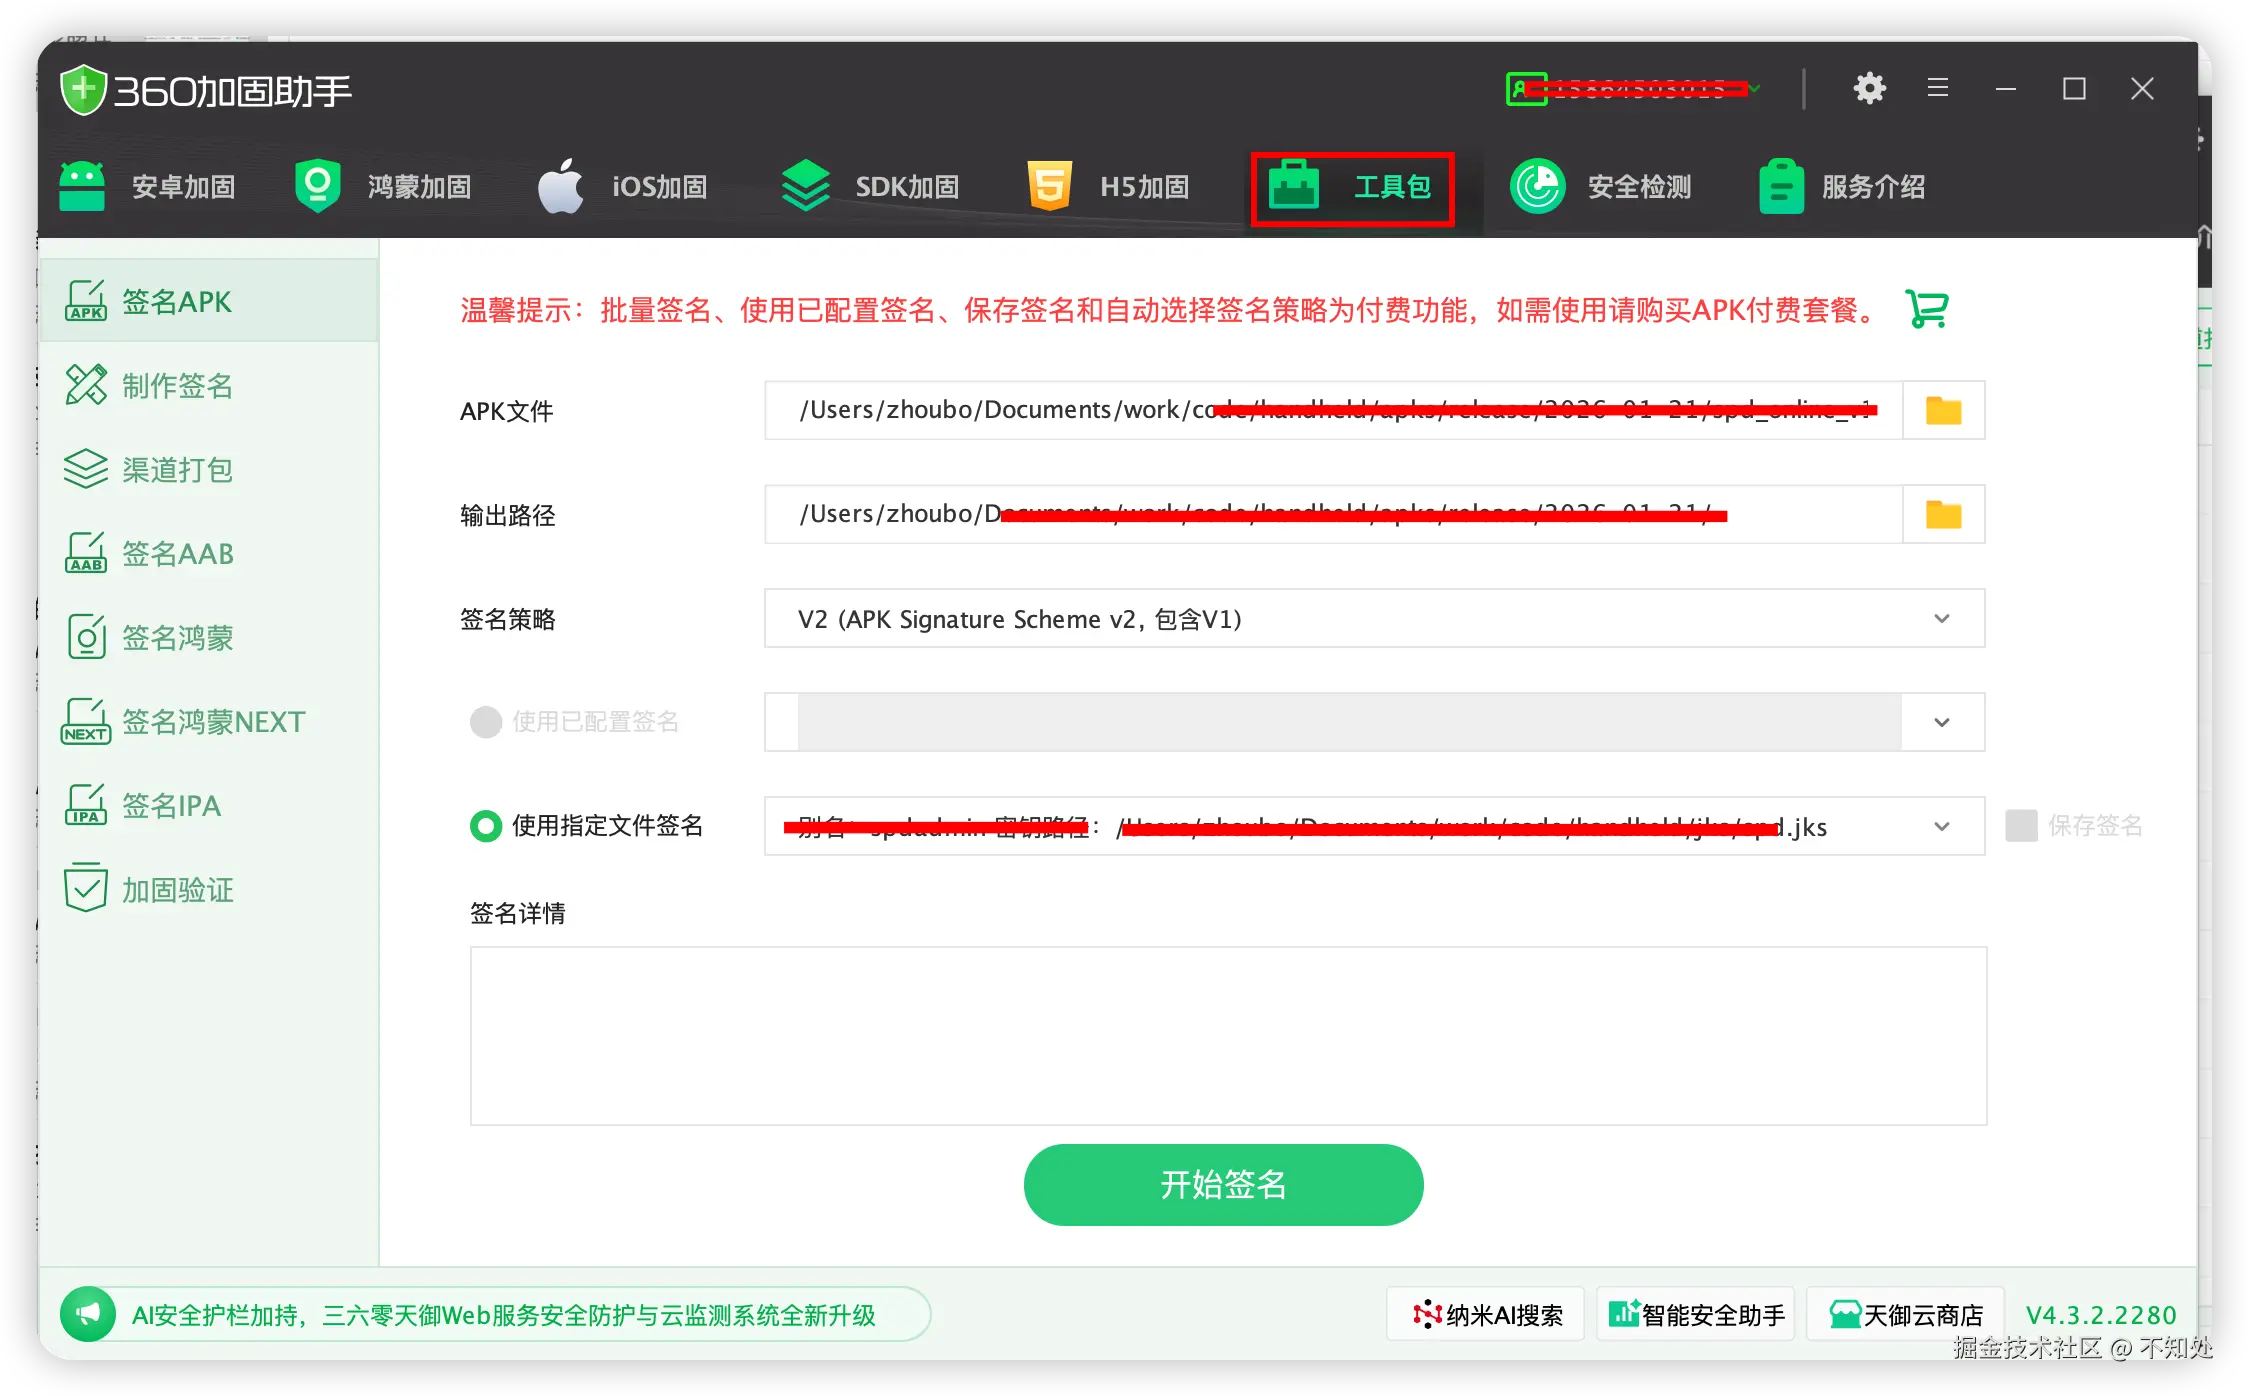Click the 输出路径 input field
Viewport: 2248px width, 1396px height.
[x=1334, y=514]
